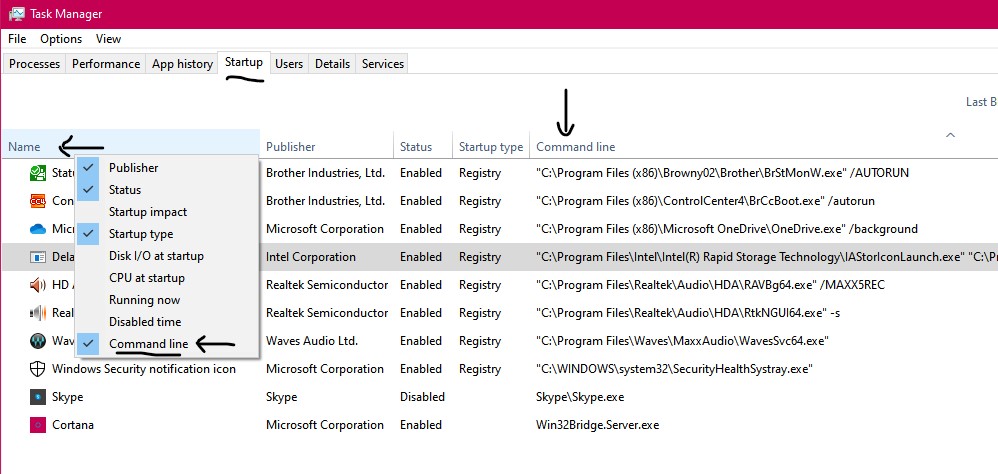Click the Skype\Skype.exe command line
The height and width of the screenshot is (474, 998).
tap(580, 397)
